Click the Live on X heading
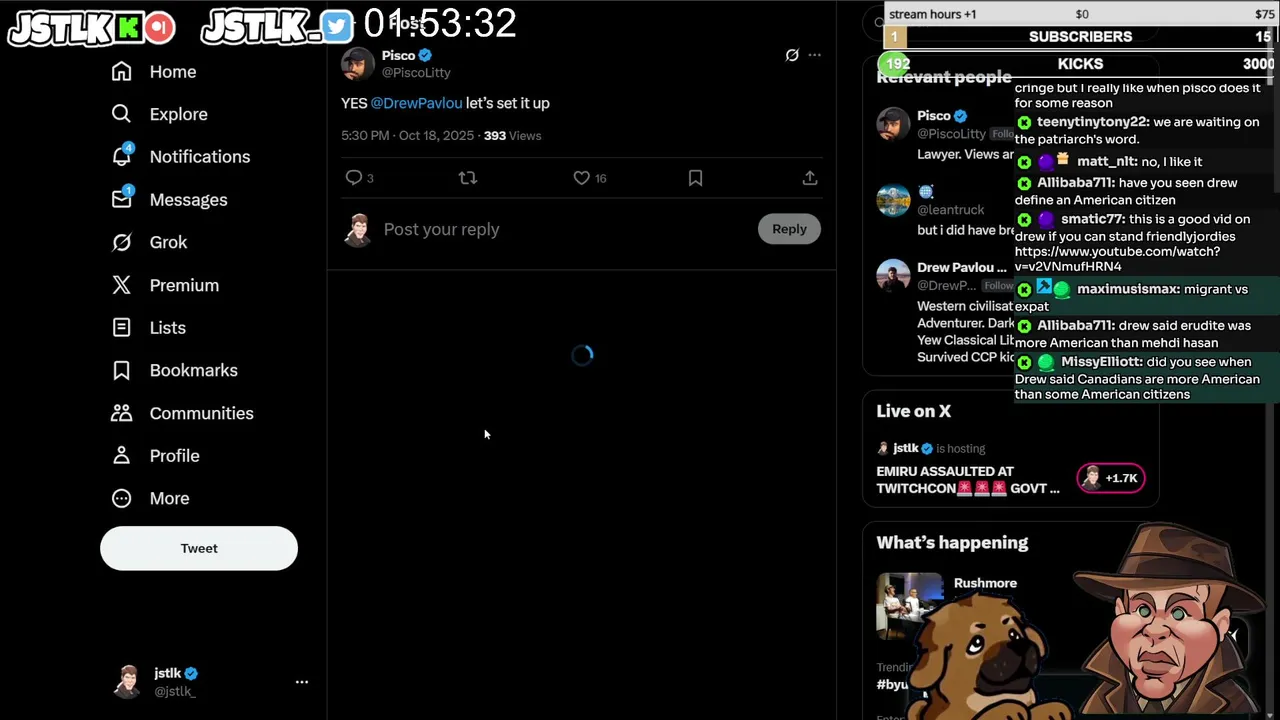 pos(913,411)
